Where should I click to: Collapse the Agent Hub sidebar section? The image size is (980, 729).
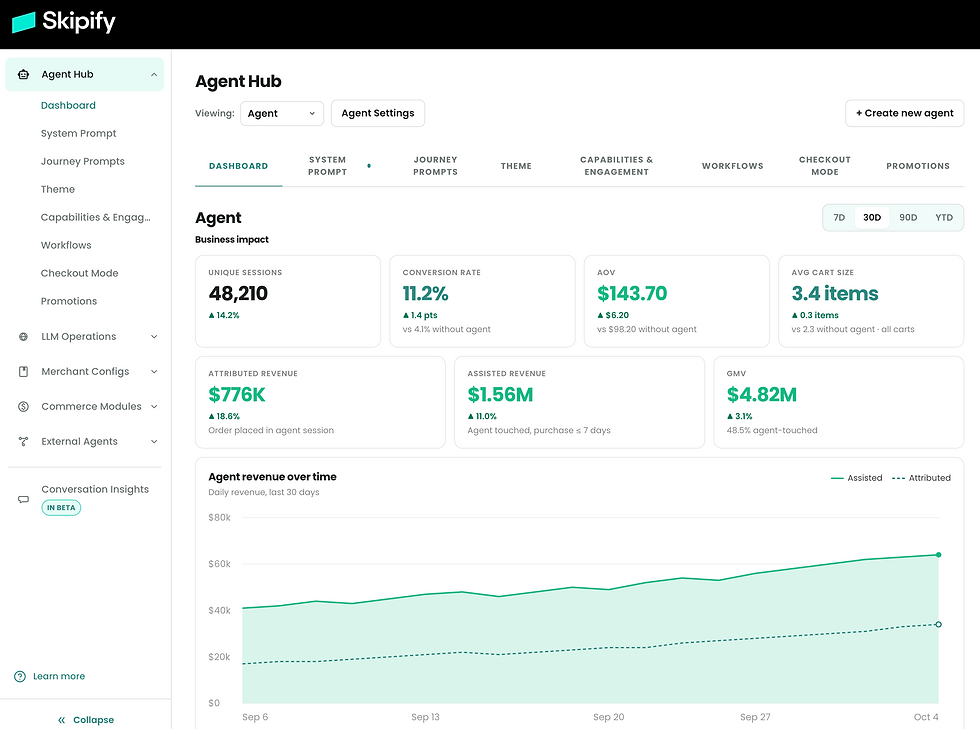[x=154, y=74]
